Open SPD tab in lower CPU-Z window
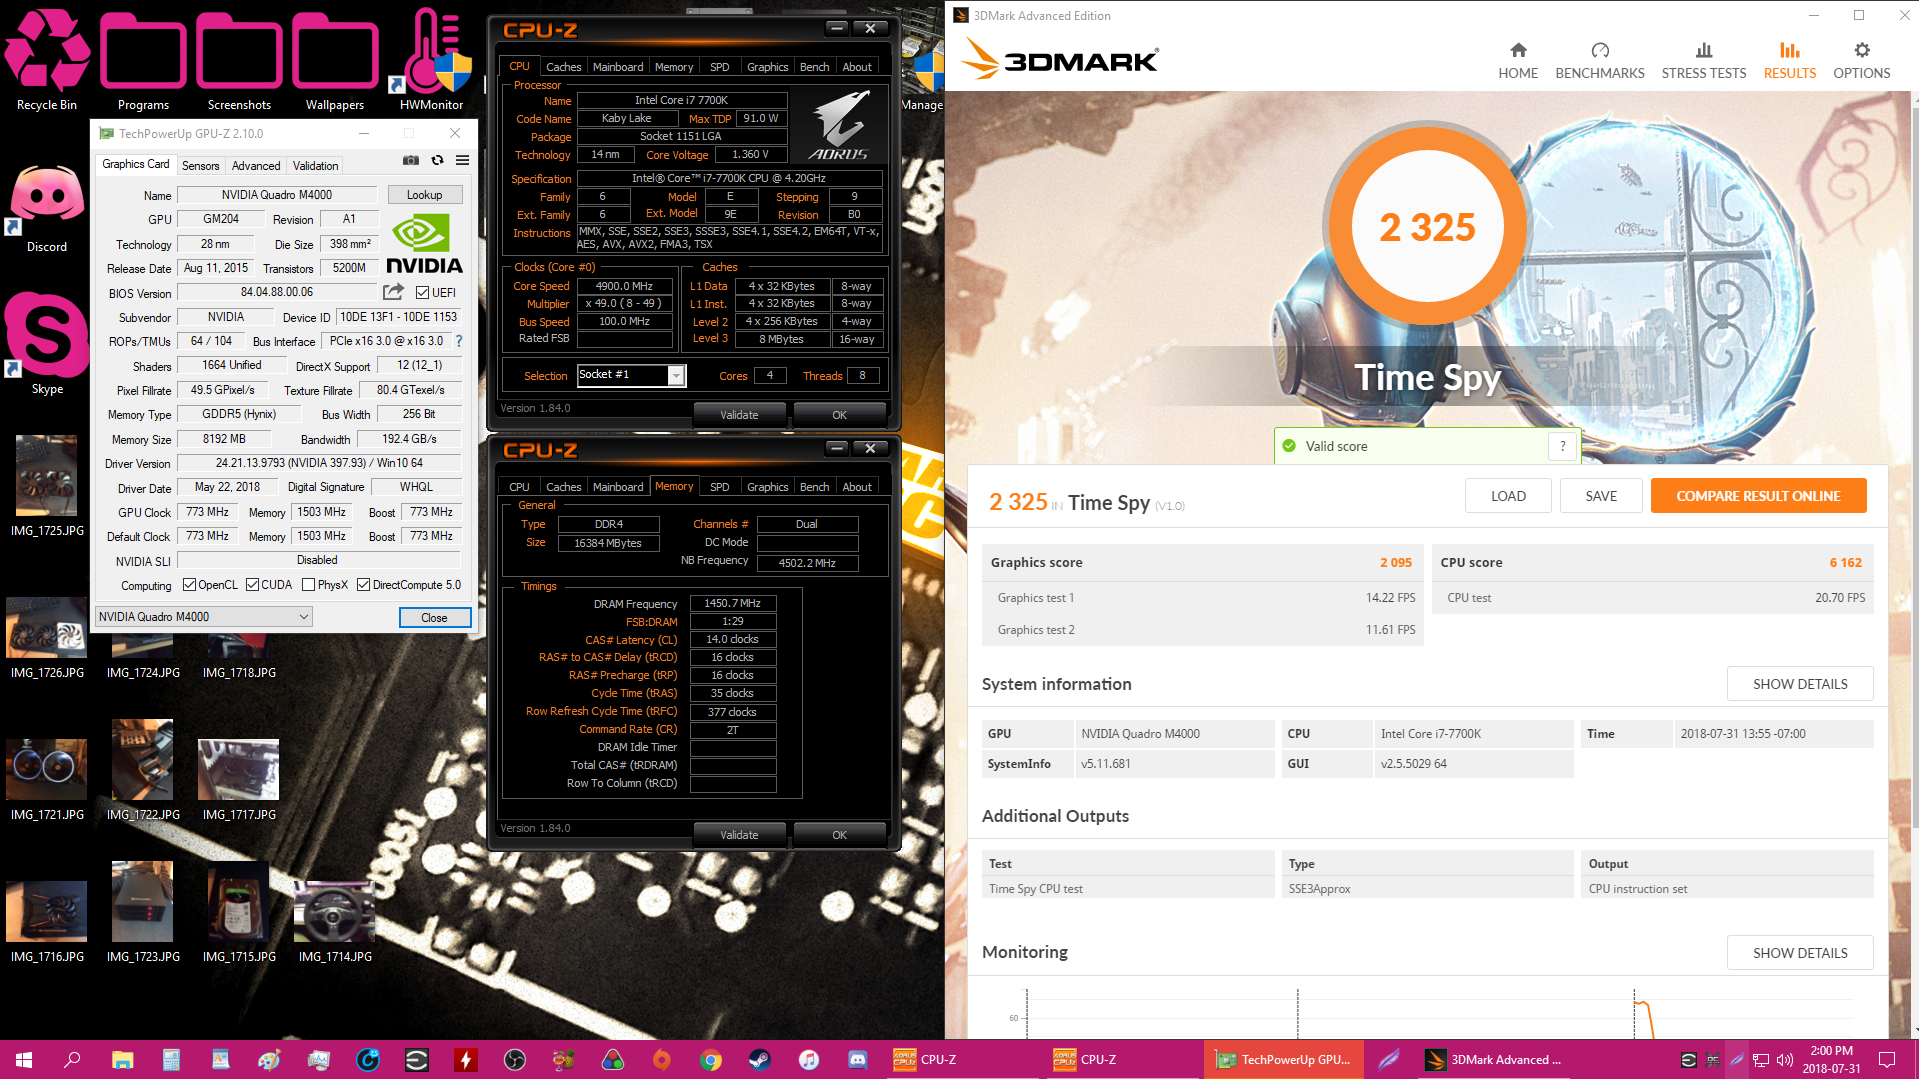Image resolution: width=1919 pixels, height=1079 pixels. coord(719,487)
